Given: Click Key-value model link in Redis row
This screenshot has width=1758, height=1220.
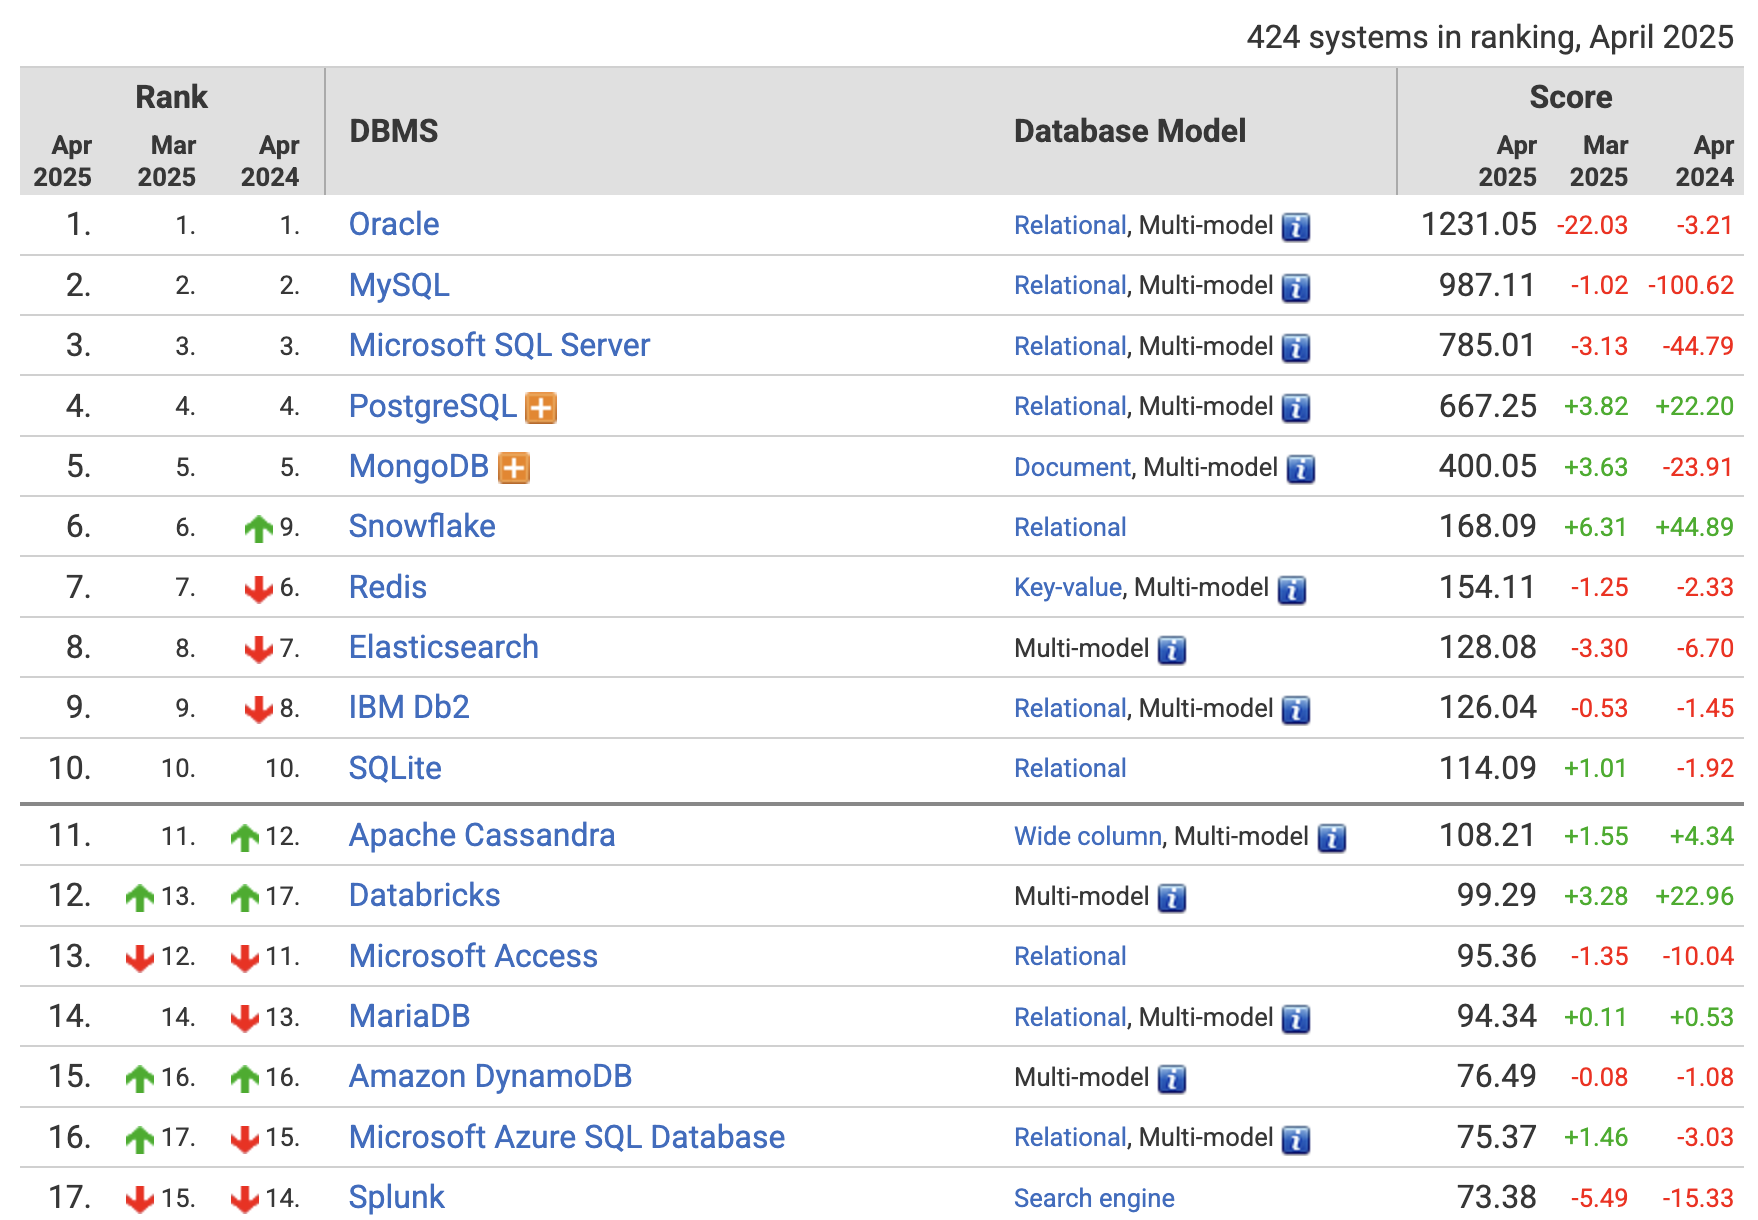Looking at the screenshot, I should [1068, 587].
